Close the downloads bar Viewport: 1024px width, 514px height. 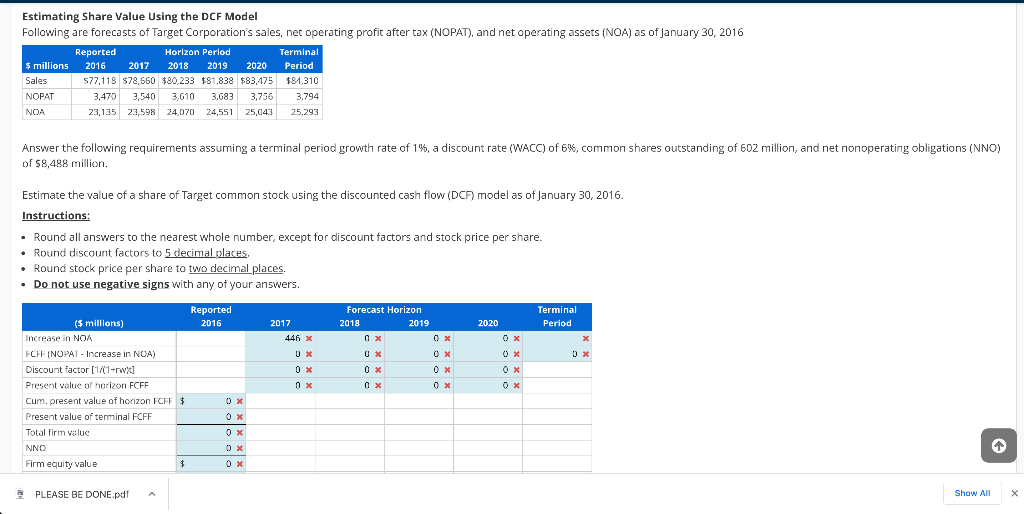pyautogui.click(x=1014, y=494)
